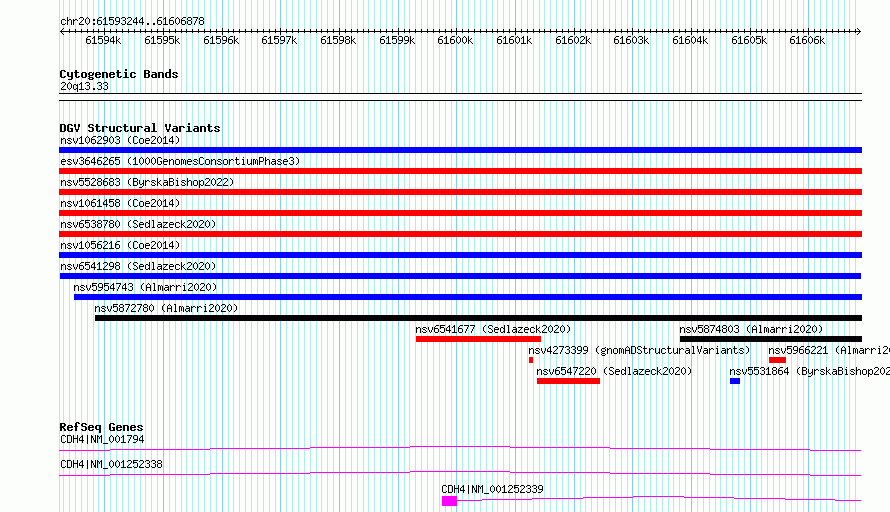
Task: Click the red nsv5528683 variant bar
Action: [x=460, y=192]
